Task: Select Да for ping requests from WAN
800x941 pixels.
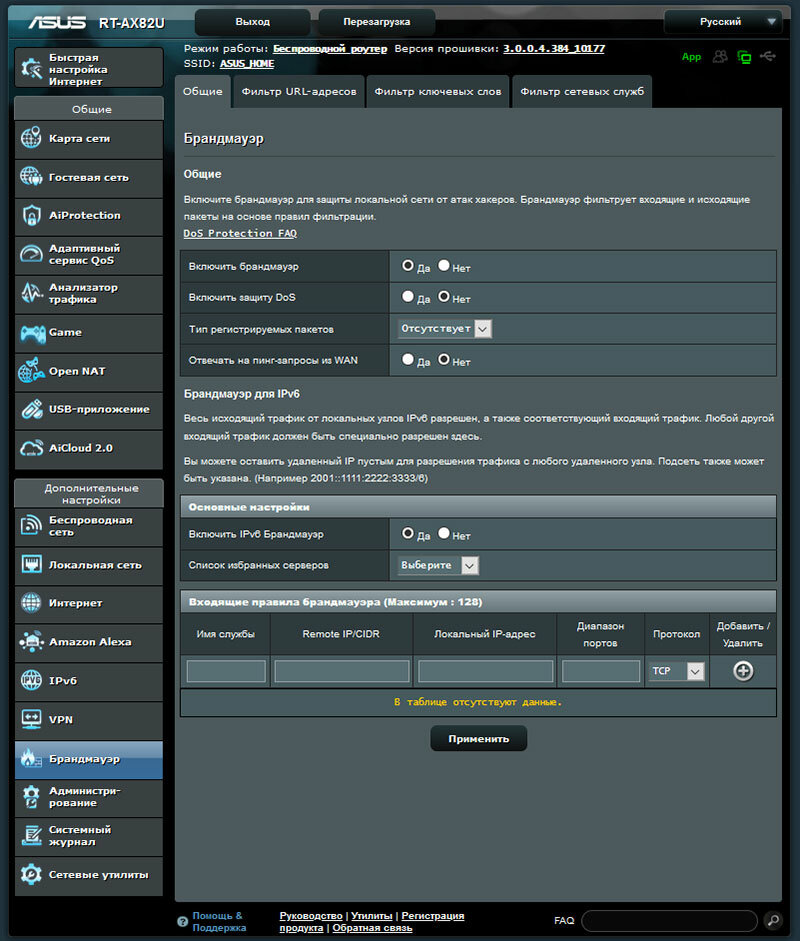Action: pos(408,359)
